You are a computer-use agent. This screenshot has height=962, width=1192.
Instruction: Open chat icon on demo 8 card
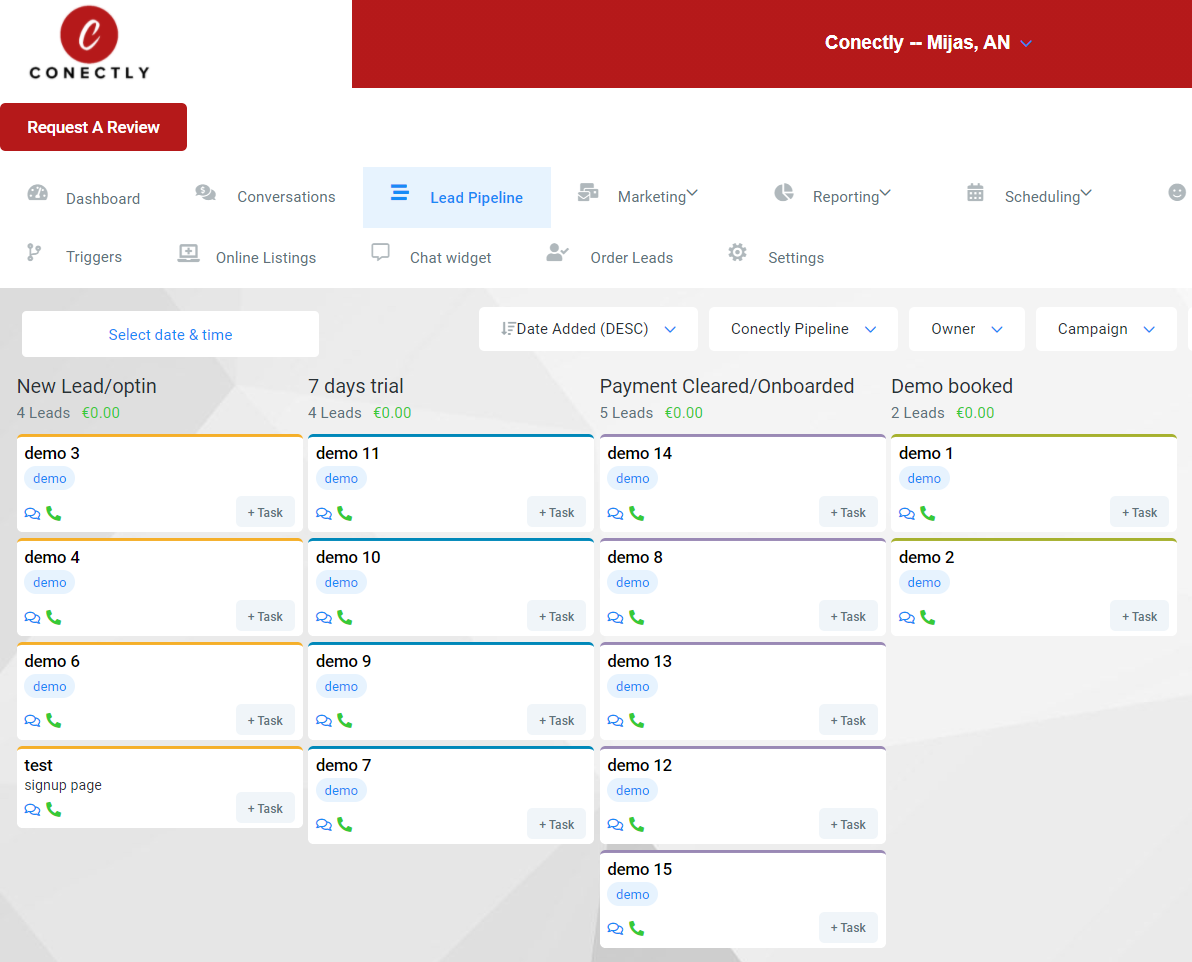tap(615, 618)
